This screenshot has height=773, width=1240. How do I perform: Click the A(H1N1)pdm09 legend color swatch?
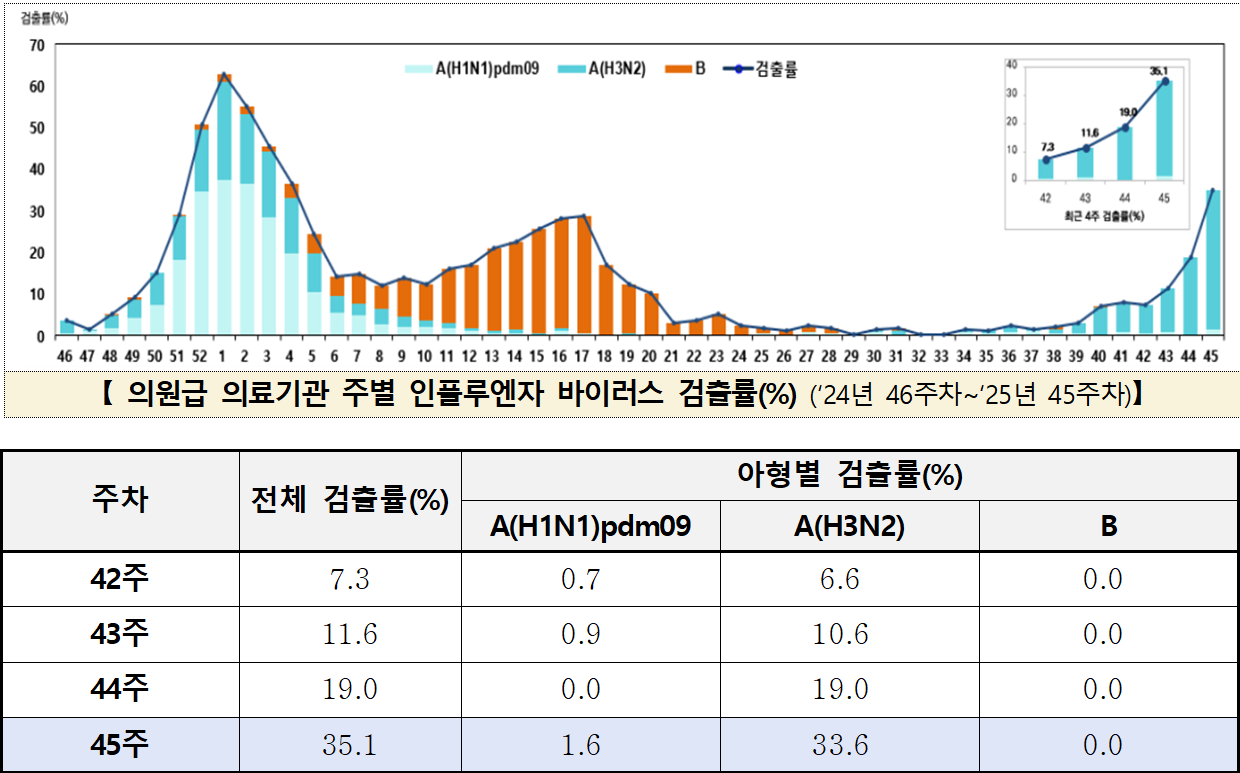click(x=418, y=69)
